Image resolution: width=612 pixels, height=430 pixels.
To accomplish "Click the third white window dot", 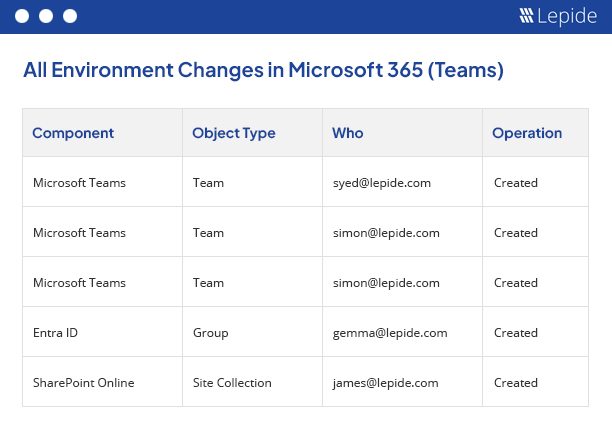I will click(x=70, y=16).
